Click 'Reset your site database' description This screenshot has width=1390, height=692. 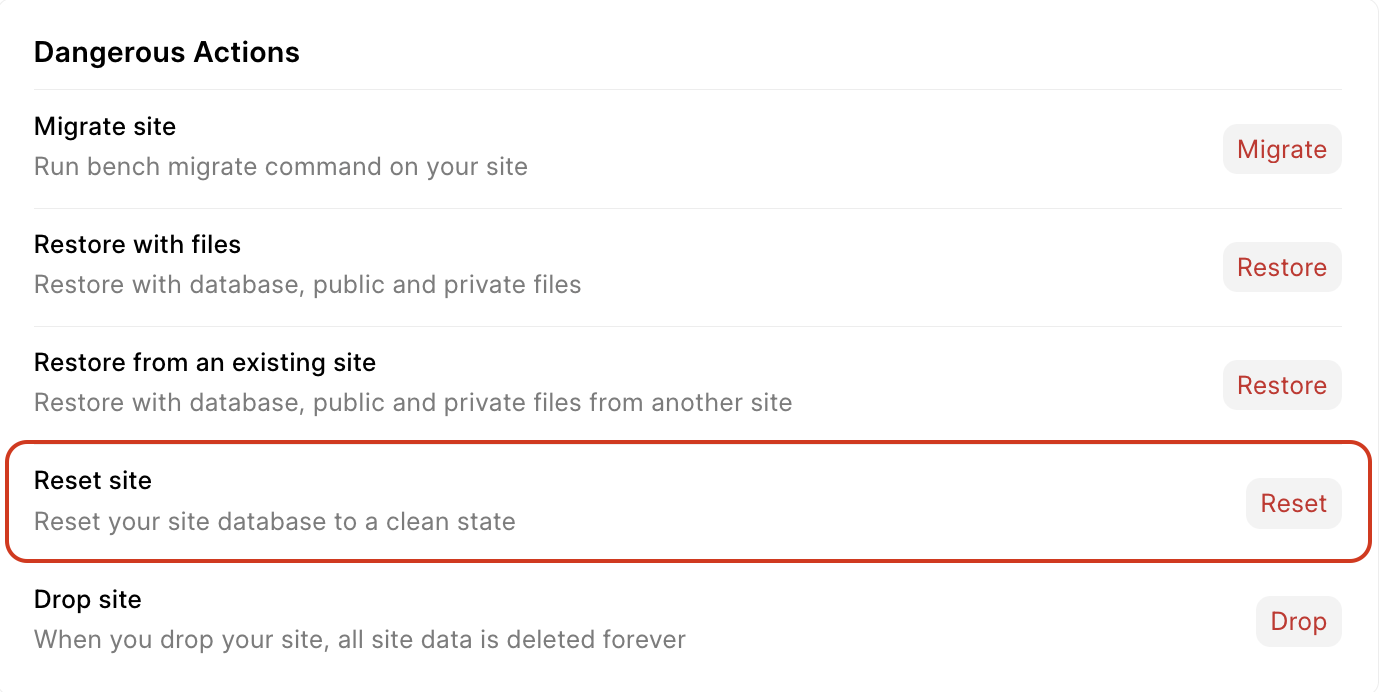click(x=274, y=522)
